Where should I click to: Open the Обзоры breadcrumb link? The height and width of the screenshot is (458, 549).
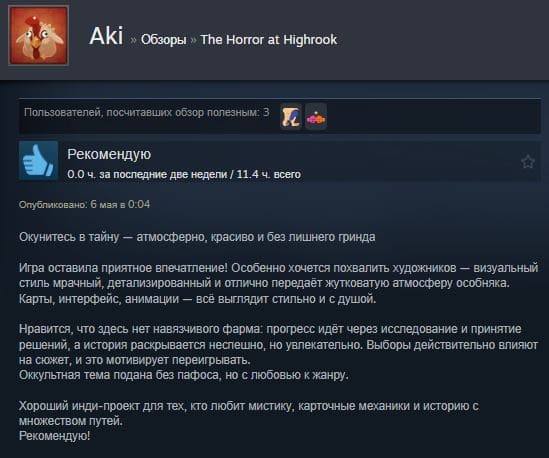(164, 40)
